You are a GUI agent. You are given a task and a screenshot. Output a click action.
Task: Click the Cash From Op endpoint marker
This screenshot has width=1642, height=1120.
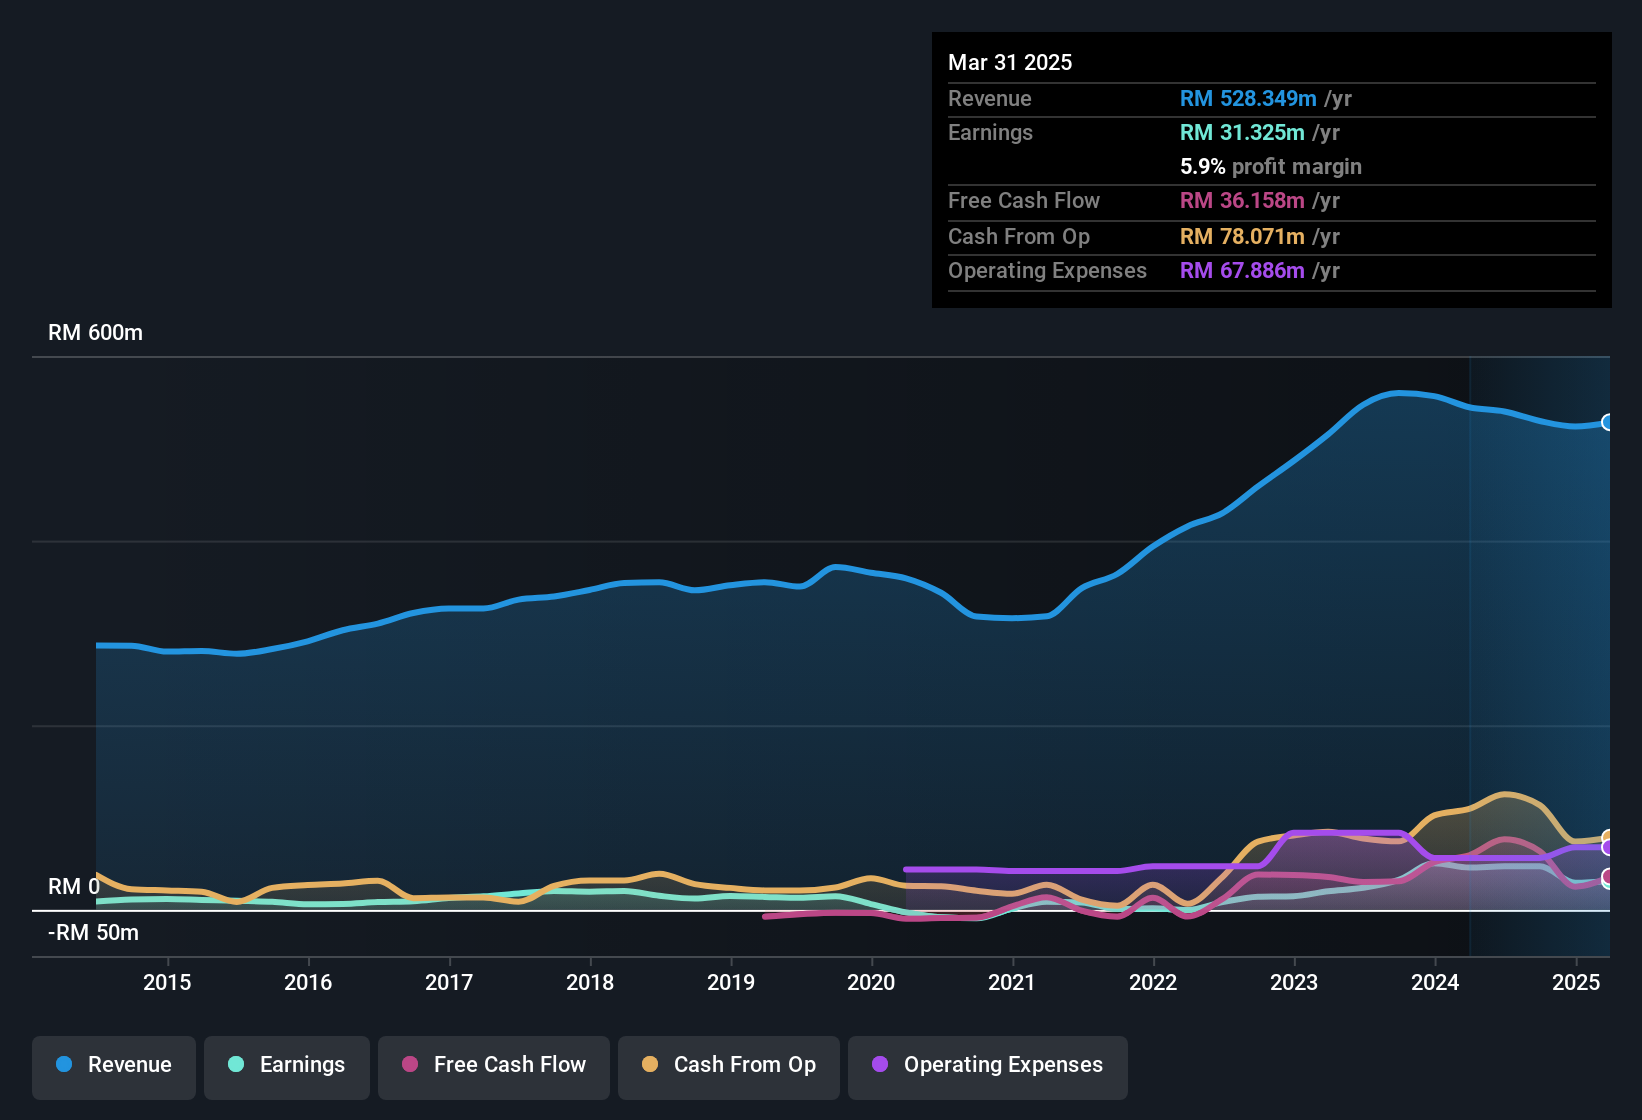[1607, 833]
